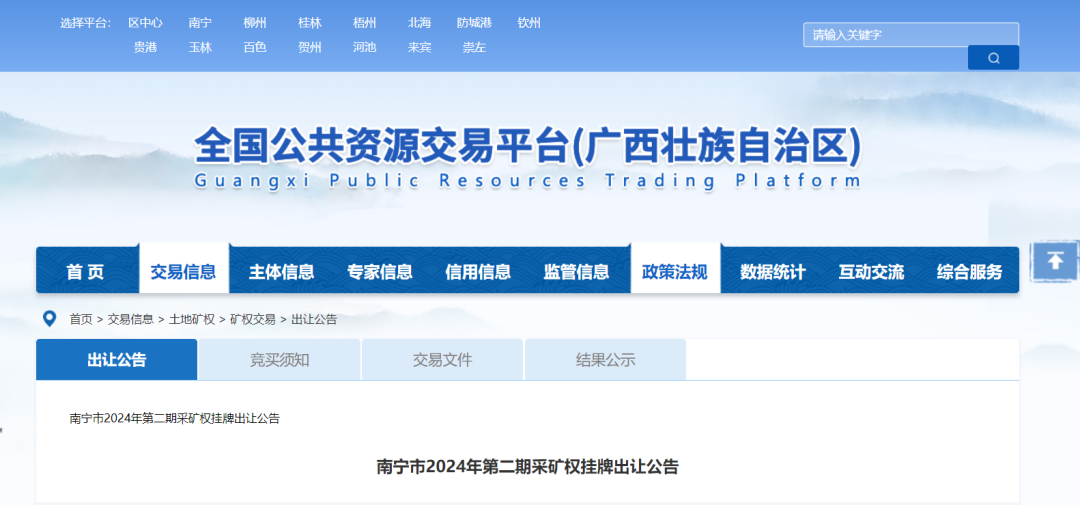Open the 结果公示 tab

tap(605, 360)
